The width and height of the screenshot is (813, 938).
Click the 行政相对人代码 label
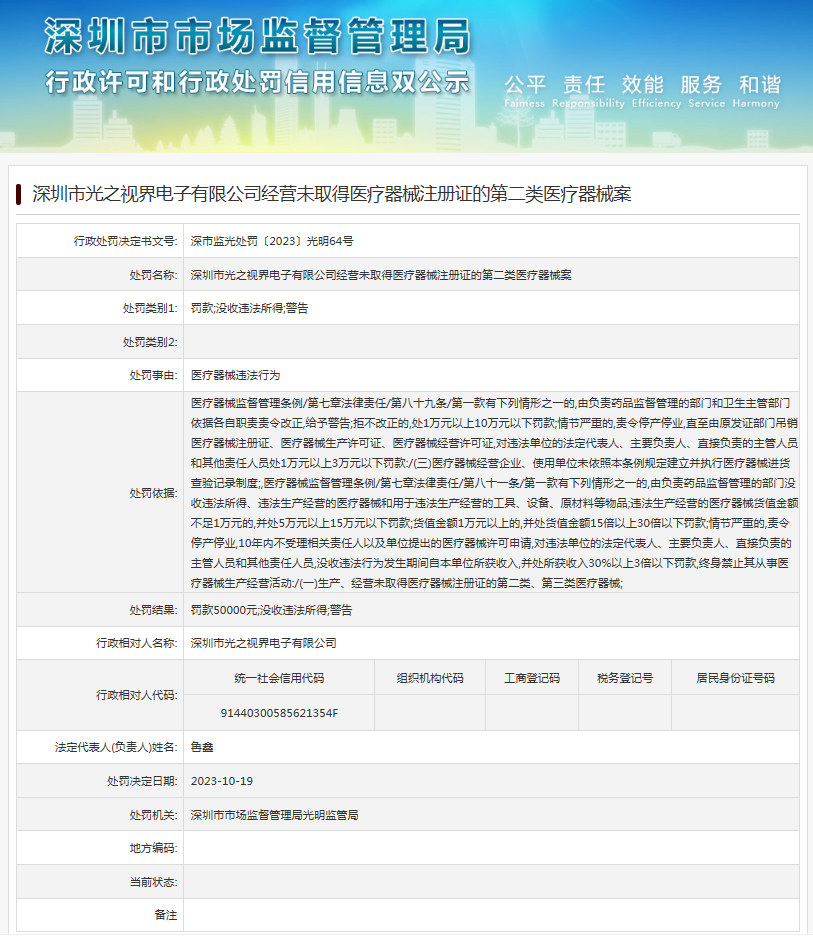click(136, 695)
